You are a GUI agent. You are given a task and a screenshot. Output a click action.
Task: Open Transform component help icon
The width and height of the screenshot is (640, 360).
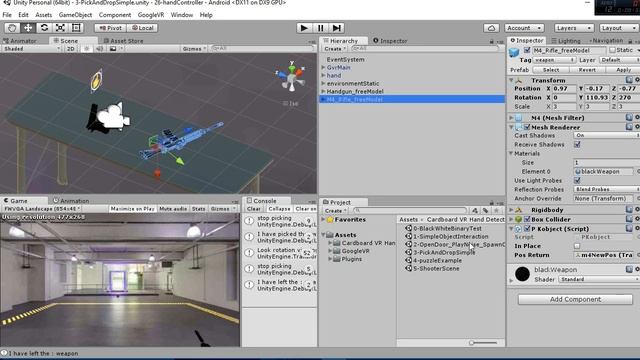tap(629, 80)
